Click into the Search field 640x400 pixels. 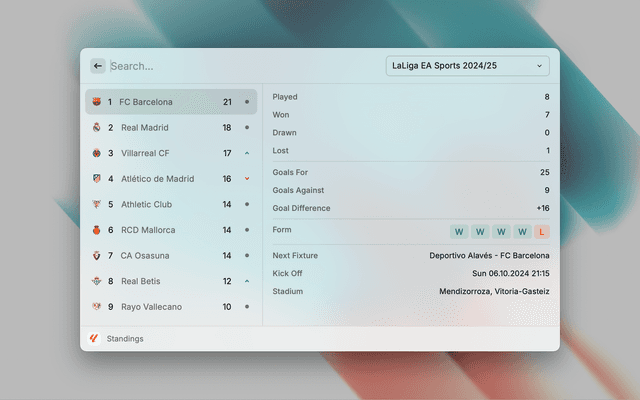click(240, 66)
